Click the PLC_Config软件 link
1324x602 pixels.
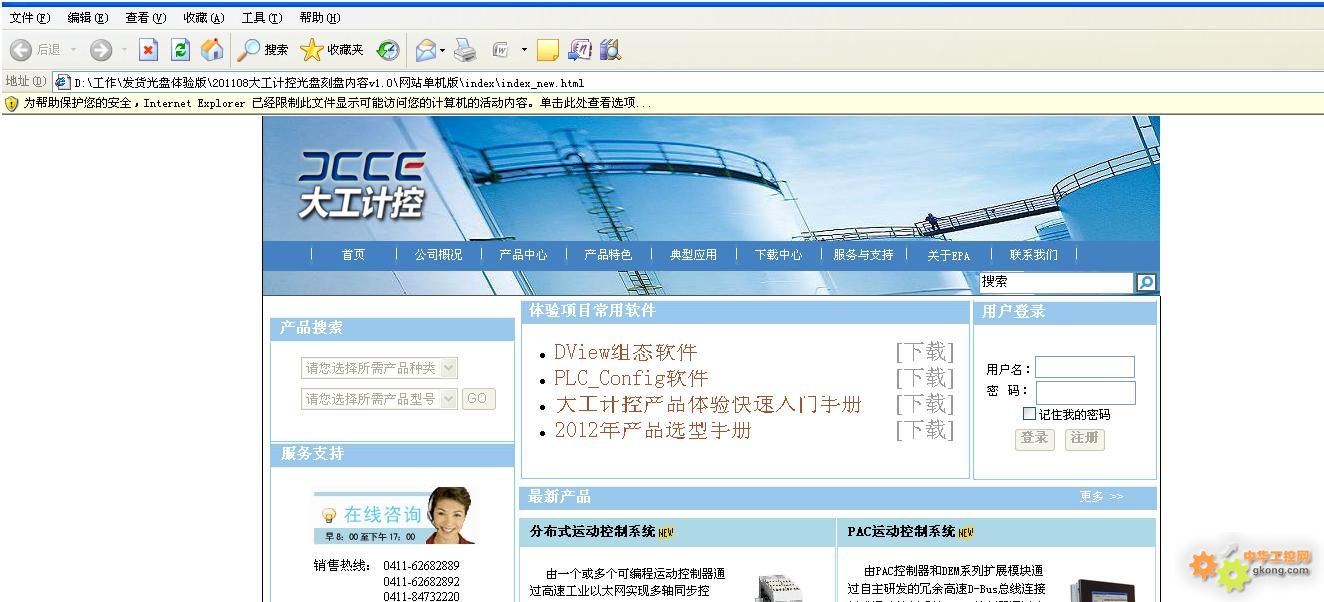pyautogui.click(x=631, y=378)
